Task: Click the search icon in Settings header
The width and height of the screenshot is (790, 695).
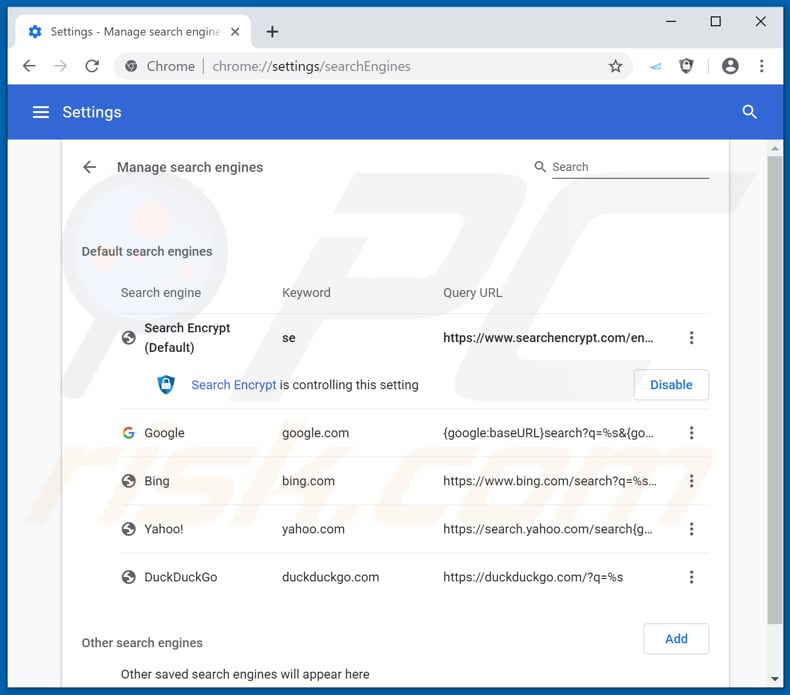Action: pos(749,112)
